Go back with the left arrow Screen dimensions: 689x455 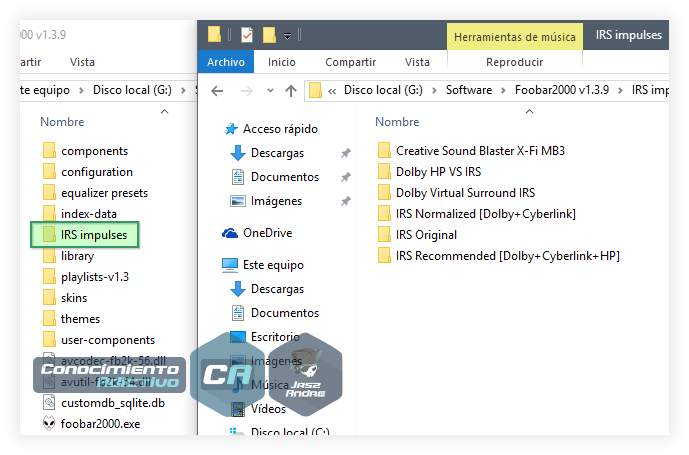point(217,91)
